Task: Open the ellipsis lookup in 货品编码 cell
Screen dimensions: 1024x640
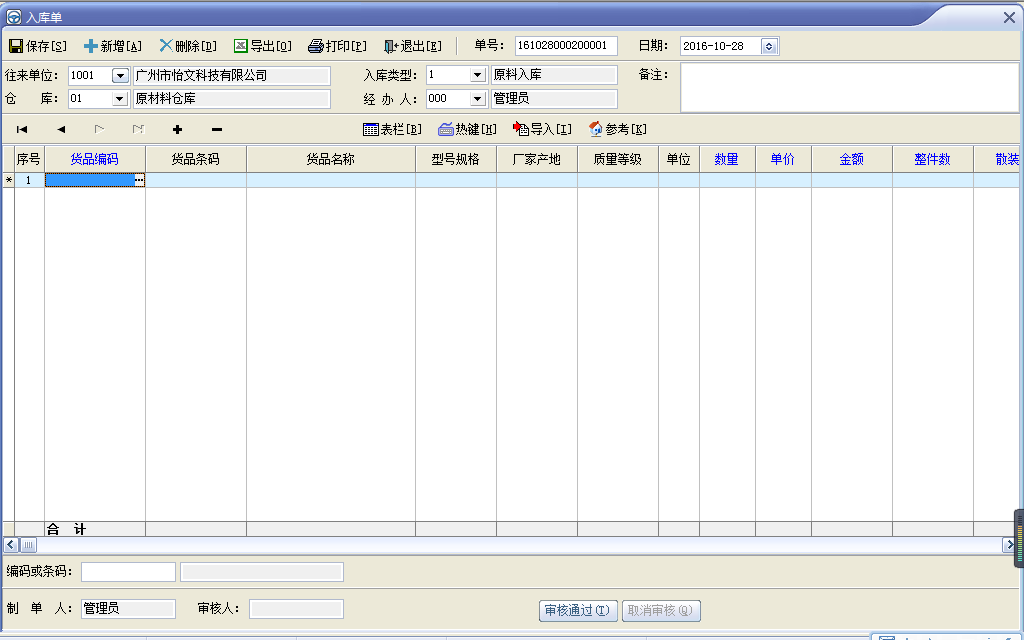Action: coord(139,180)
